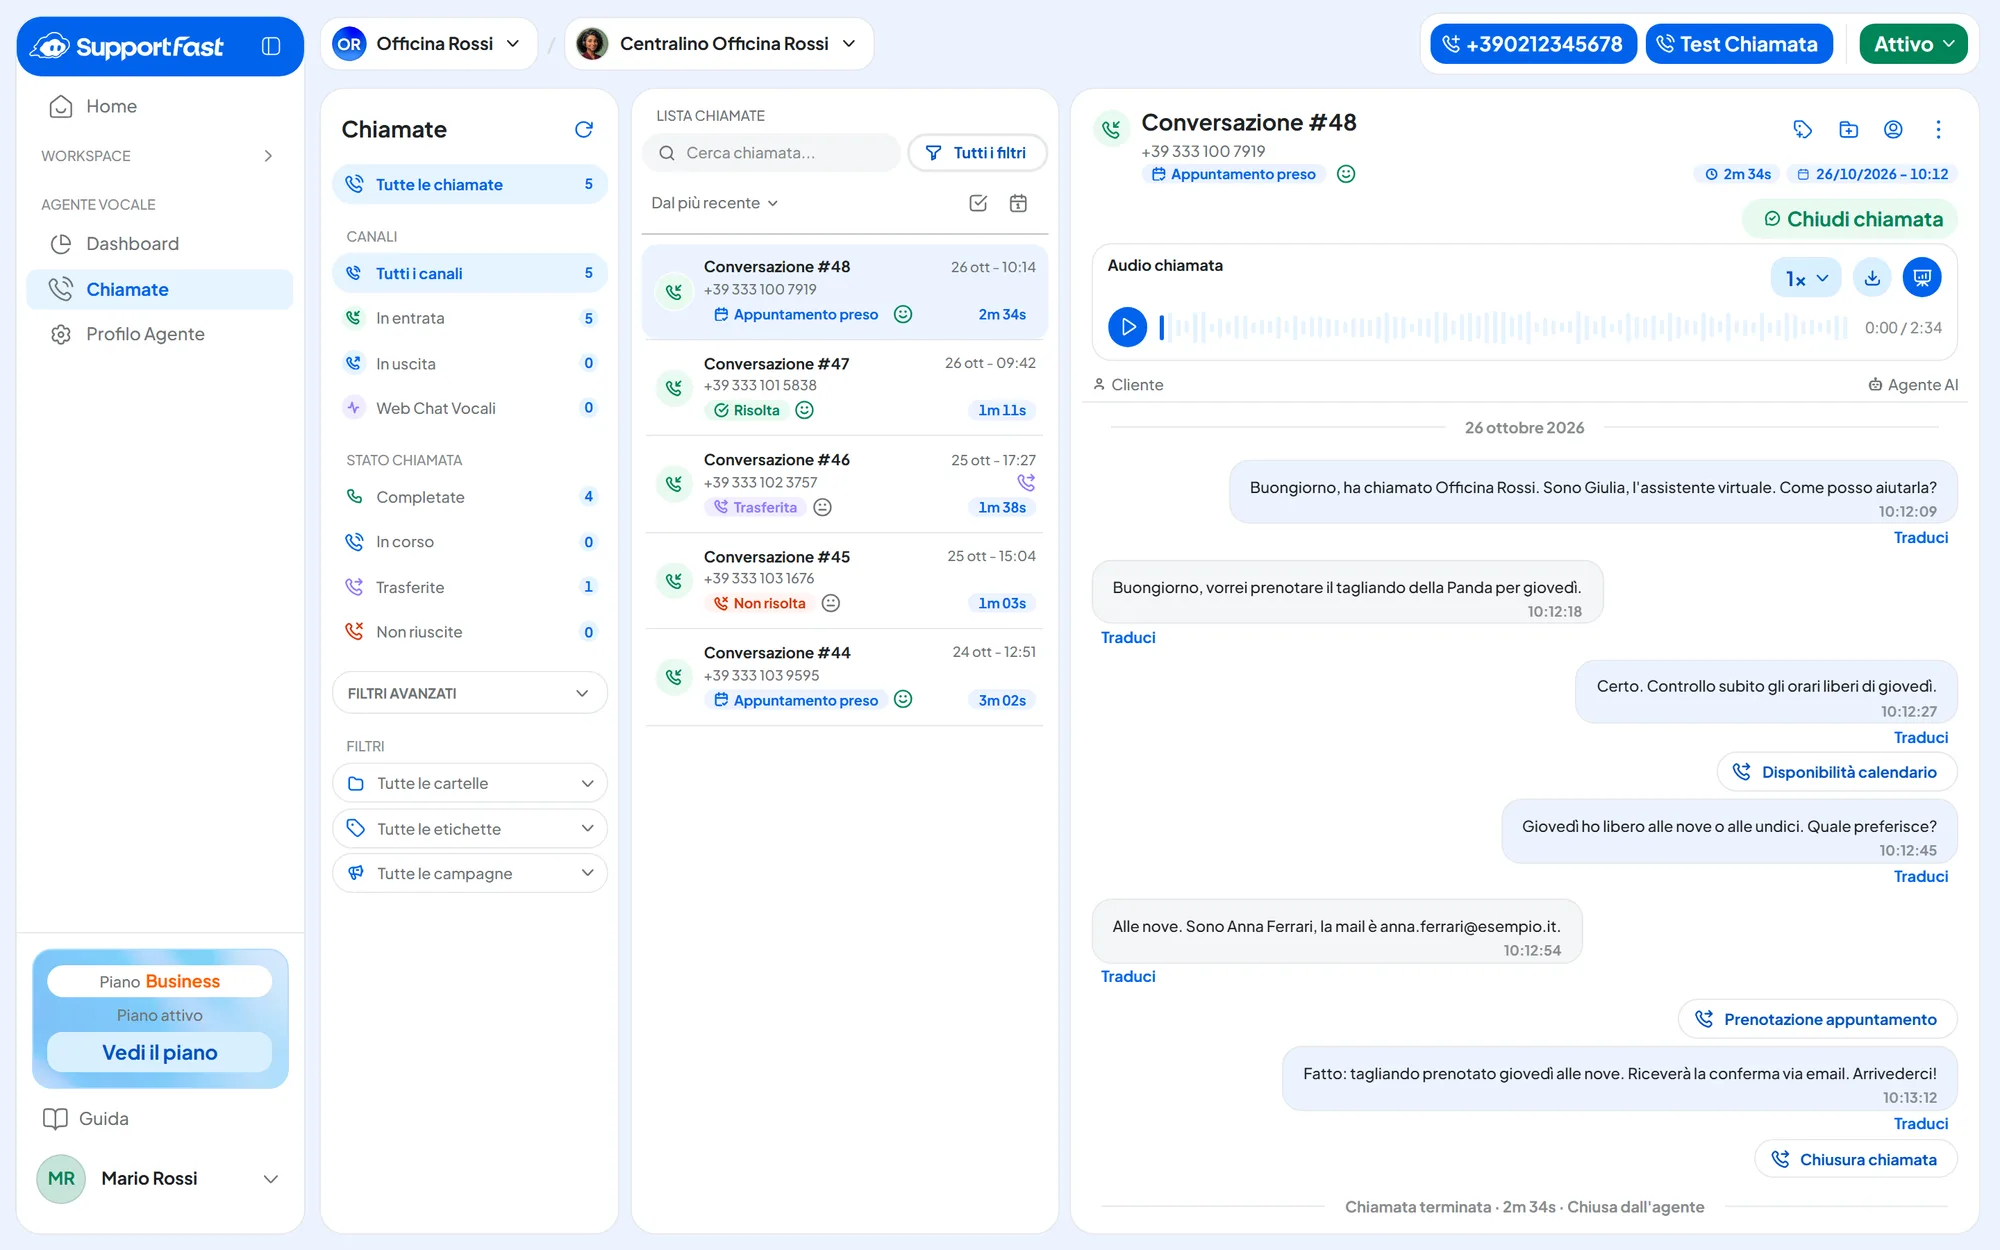Expand the Mario Rossi user menu

point(160,1178)
